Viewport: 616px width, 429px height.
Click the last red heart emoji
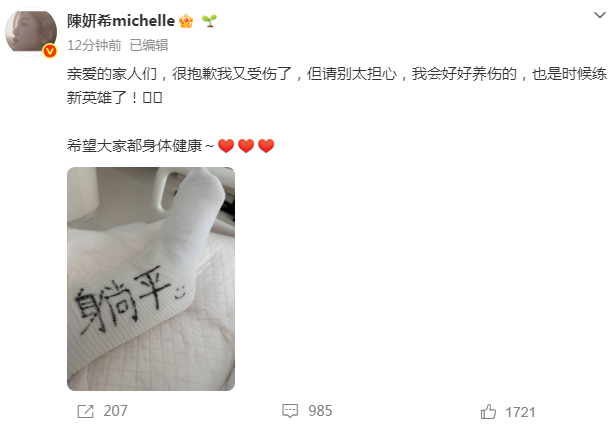pos(266,146)
